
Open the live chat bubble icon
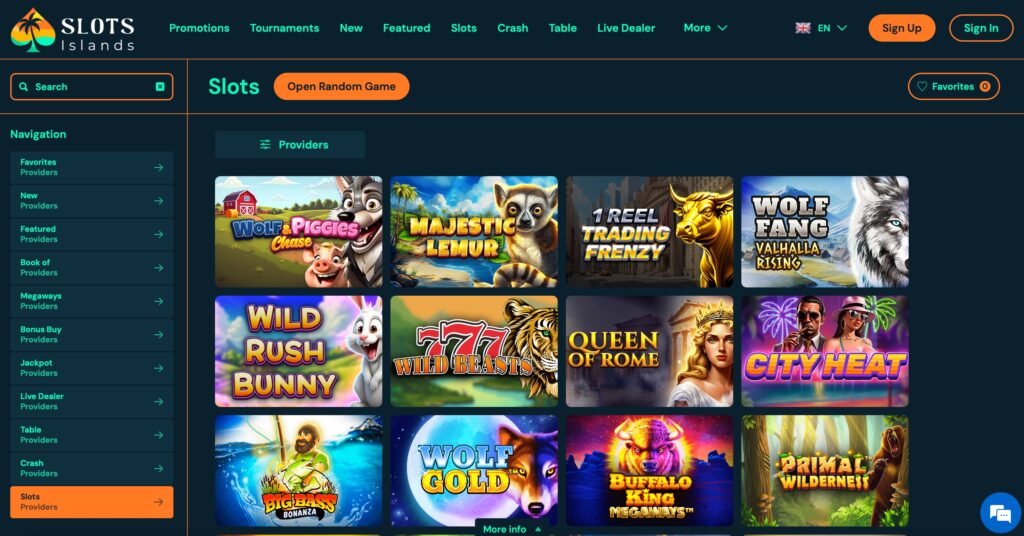coord(1000,514)
